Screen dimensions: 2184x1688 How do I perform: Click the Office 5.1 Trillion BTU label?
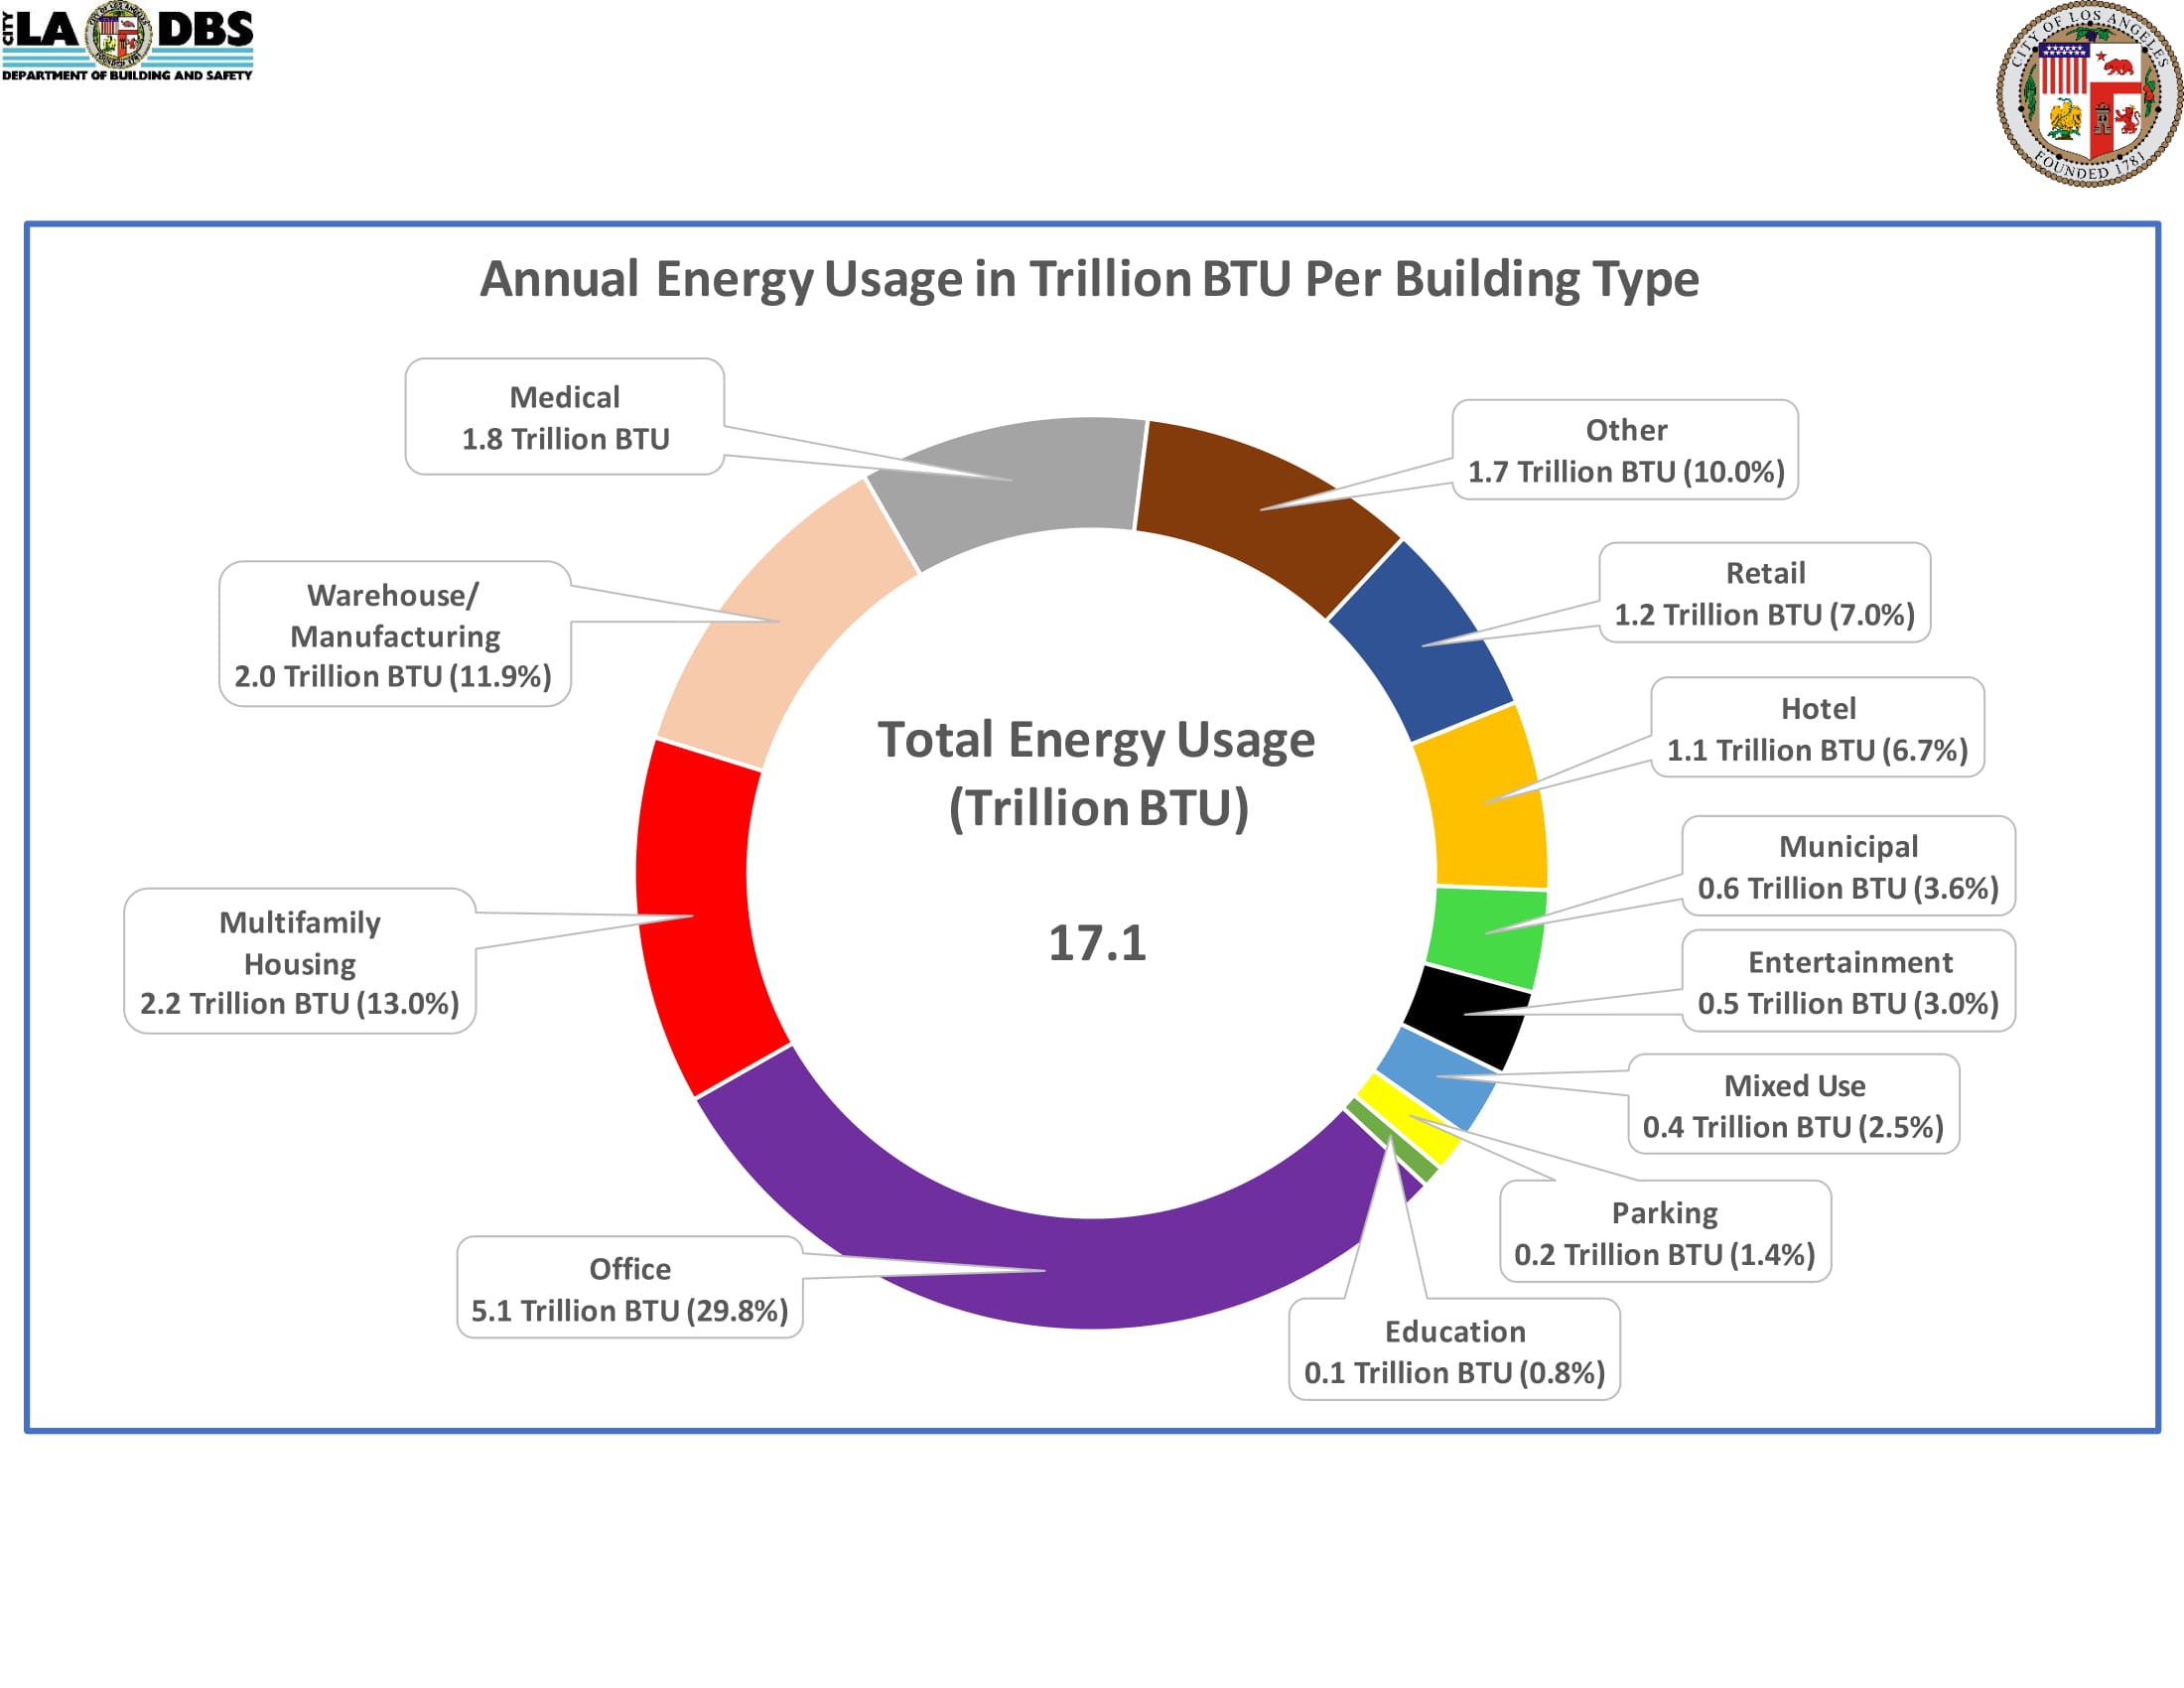tap(630, 1288)
